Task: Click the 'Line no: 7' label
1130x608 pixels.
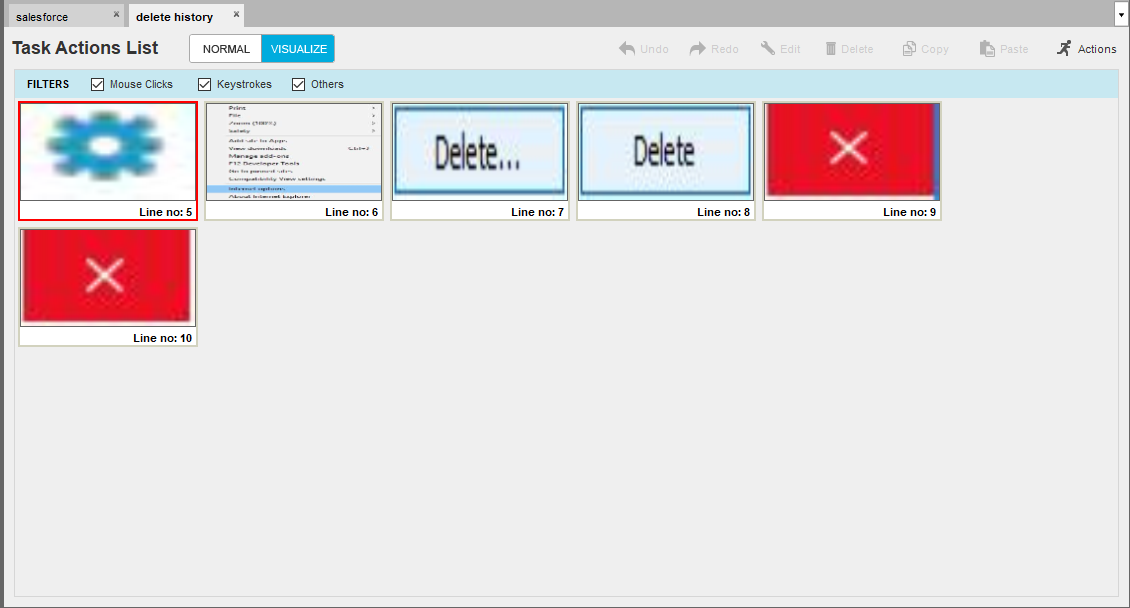Action: pyautogui.click(x=538, y=212)
